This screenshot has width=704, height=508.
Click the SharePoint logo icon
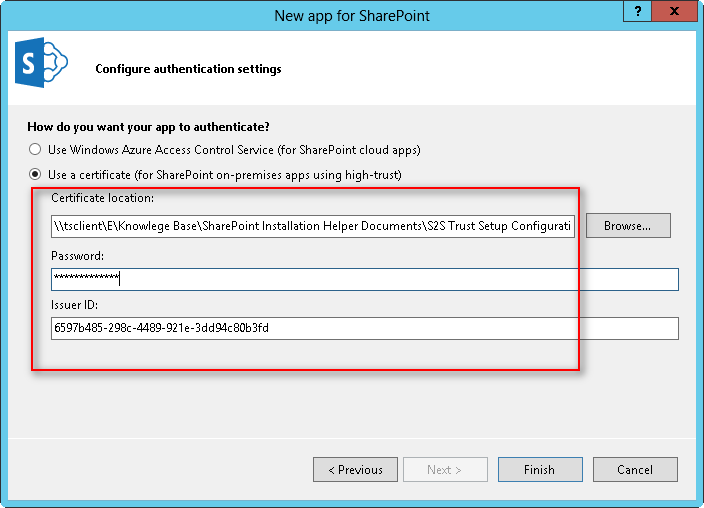click(41, 65)
